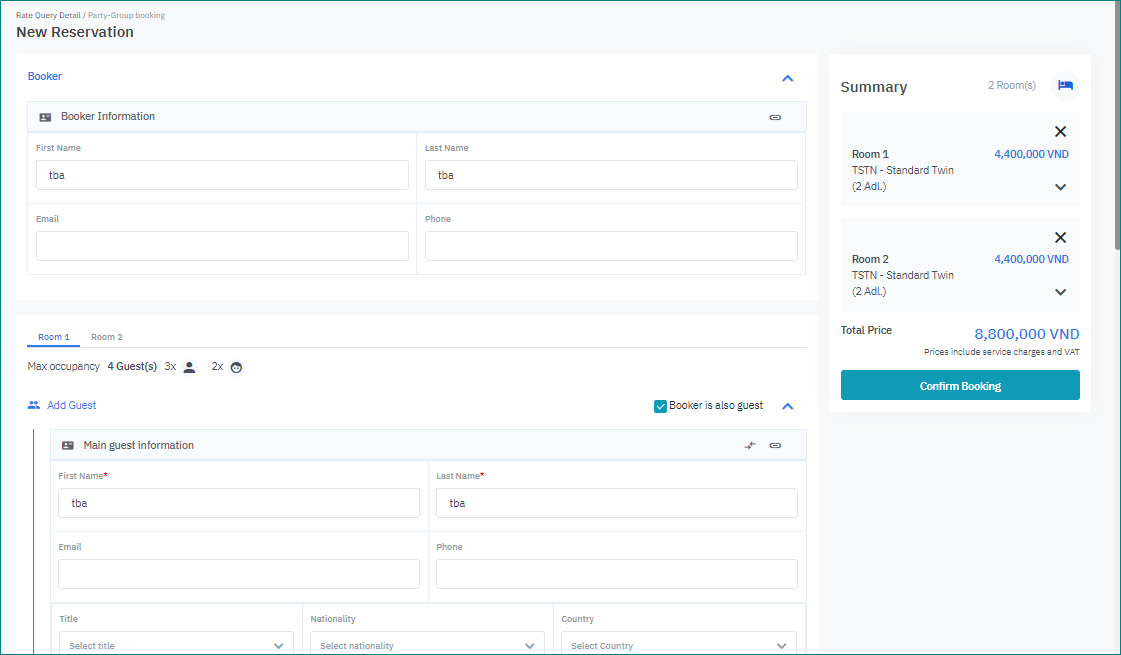Image resolution: width=1121 pixels, height=655 pixels.
Task: Click the swap arrows icon in Main guest header
Action: (750, 446)
